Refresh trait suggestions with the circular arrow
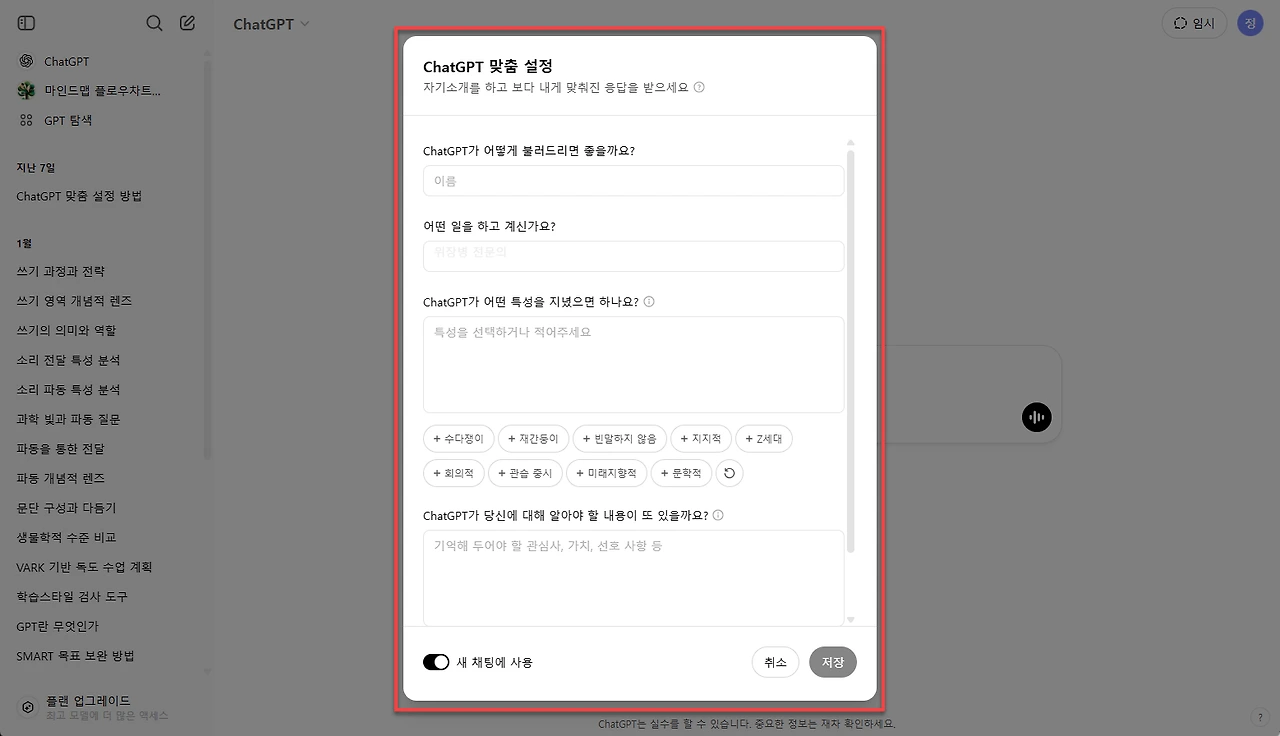Screen dimensions: 1280x736 tap(729, 473)
